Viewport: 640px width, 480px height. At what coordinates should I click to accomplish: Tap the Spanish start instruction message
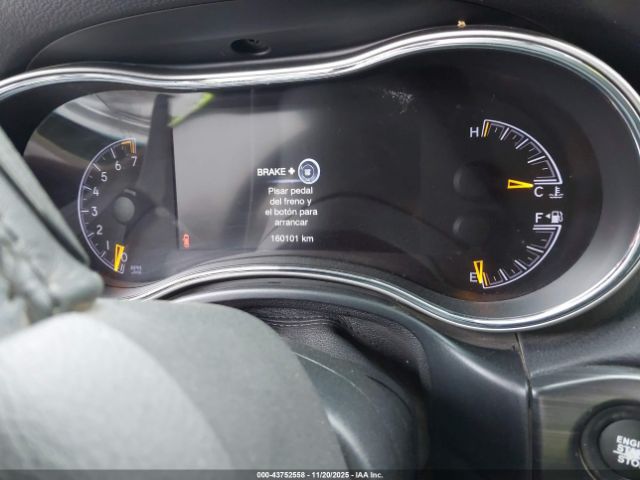[x=291, y=206]
